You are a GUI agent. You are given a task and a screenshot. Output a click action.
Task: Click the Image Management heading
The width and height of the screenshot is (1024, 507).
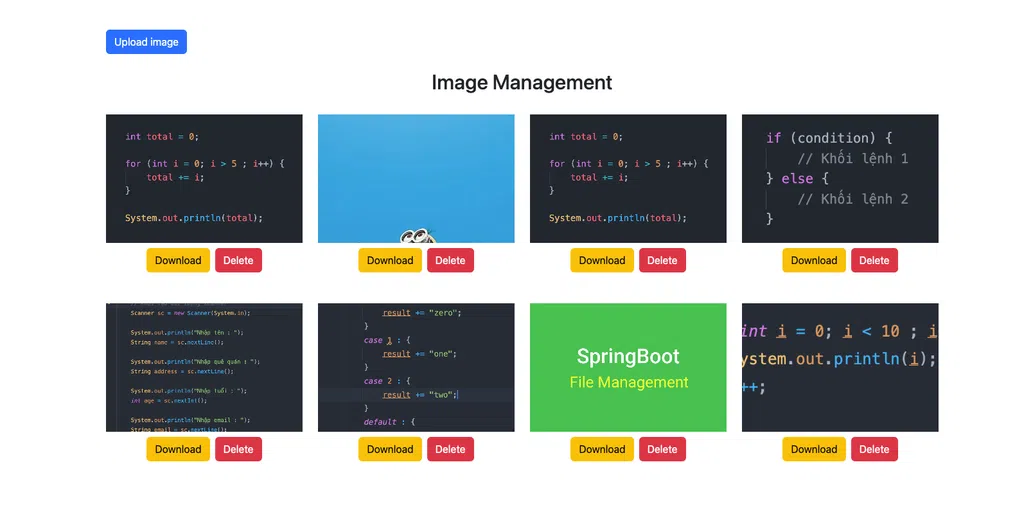pos(522,83)
